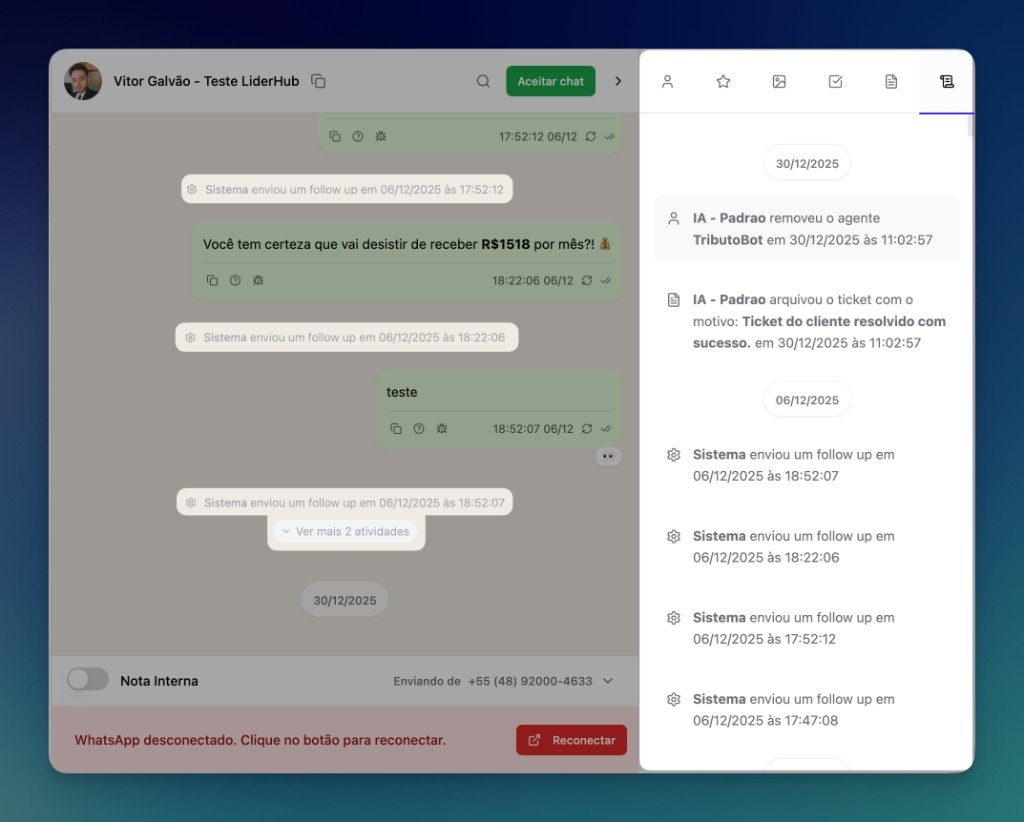Image resolution: width=1024 pixels, height=822 pixels.
Task: Copy the message sent at 17:52:12
Action: point(335,136)
